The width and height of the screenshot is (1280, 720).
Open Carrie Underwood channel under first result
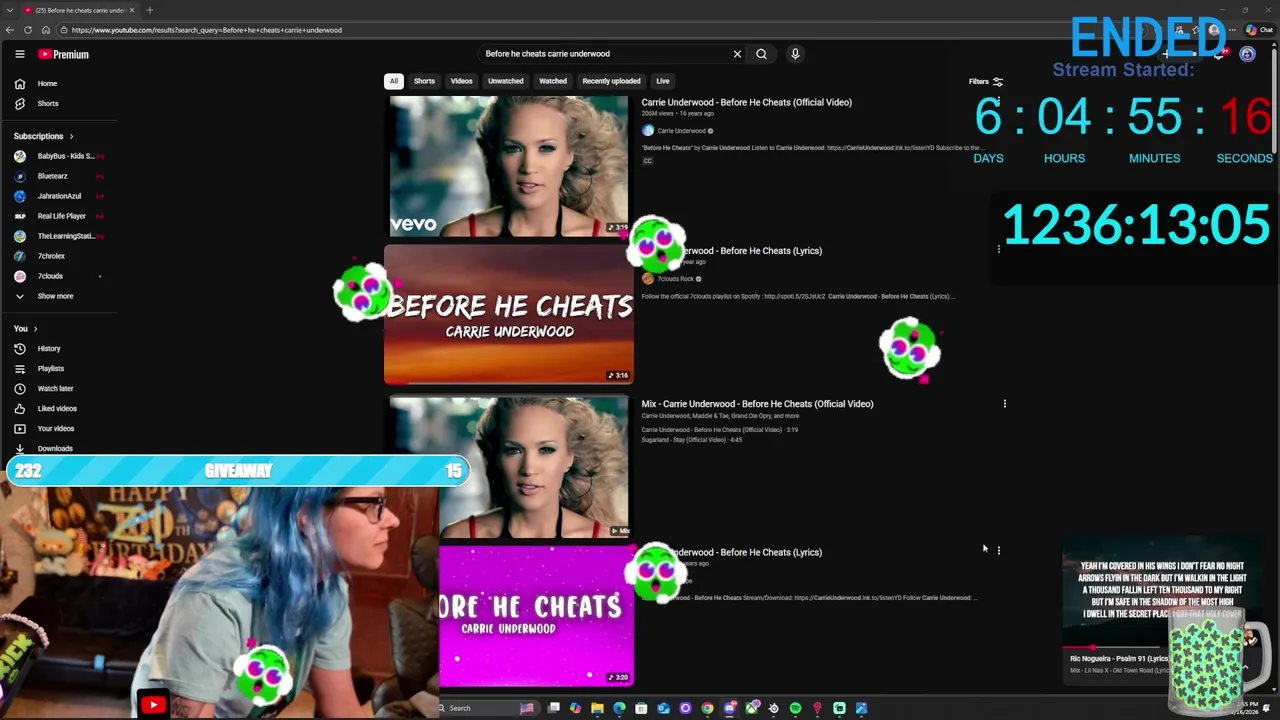pos(681,131)
